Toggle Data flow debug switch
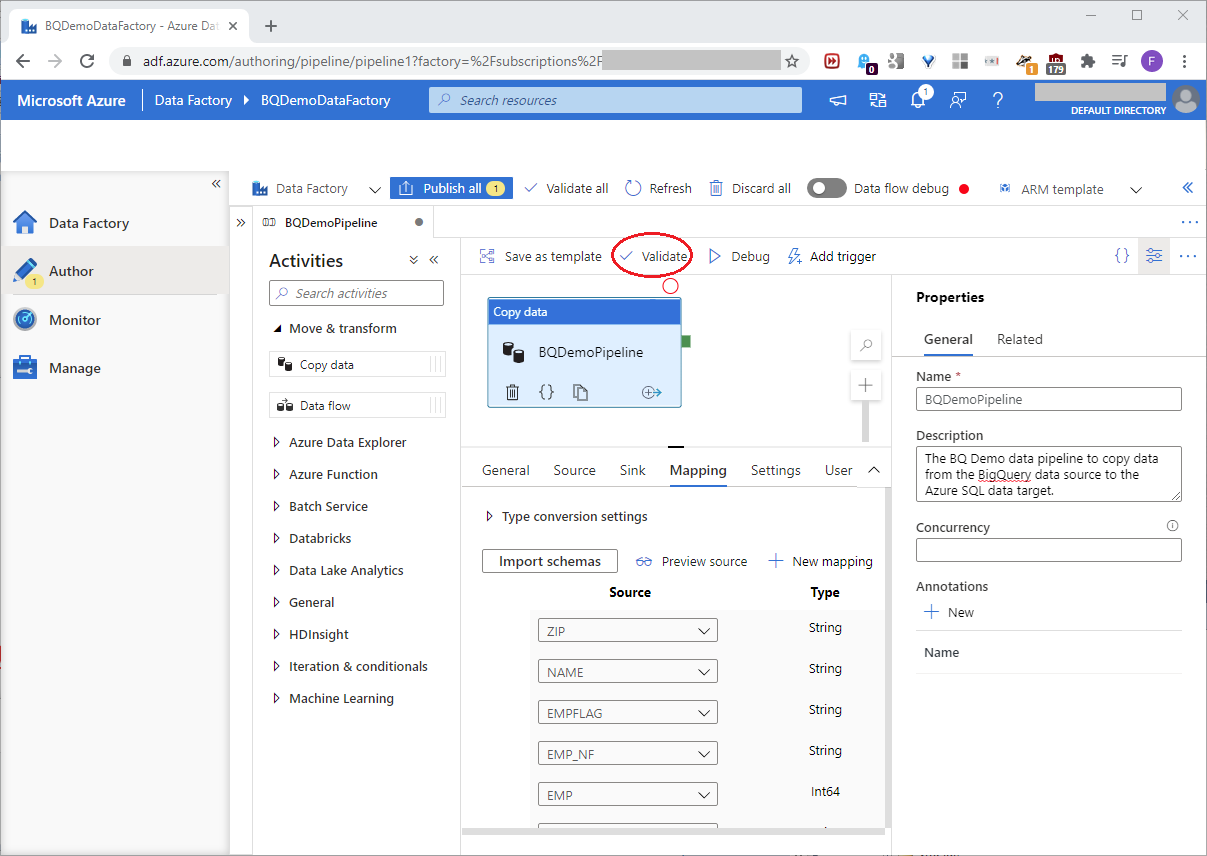Viewport: 1207px width, 856px height. pos(827,188)
